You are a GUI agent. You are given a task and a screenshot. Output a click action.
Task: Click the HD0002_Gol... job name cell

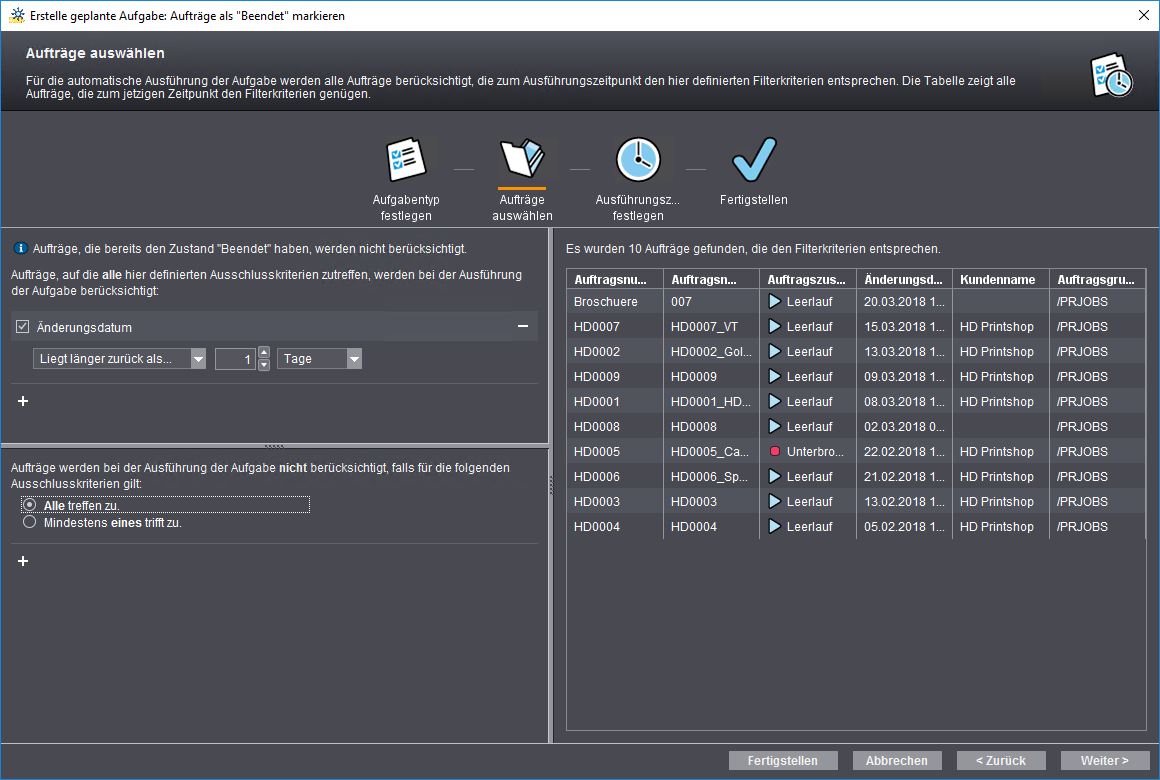coord(711,352)
